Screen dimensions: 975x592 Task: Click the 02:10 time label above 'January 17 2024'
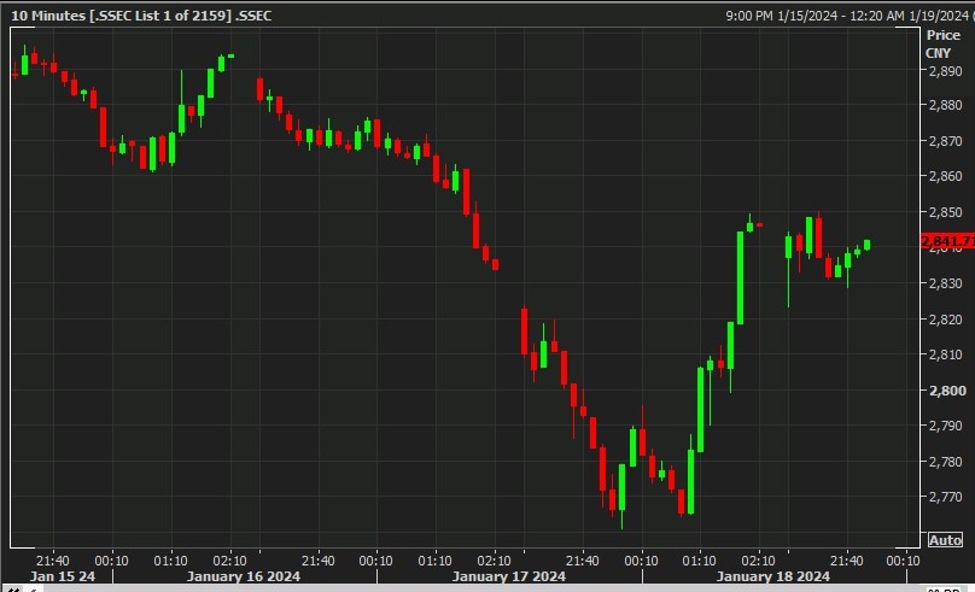pos(494,561)
